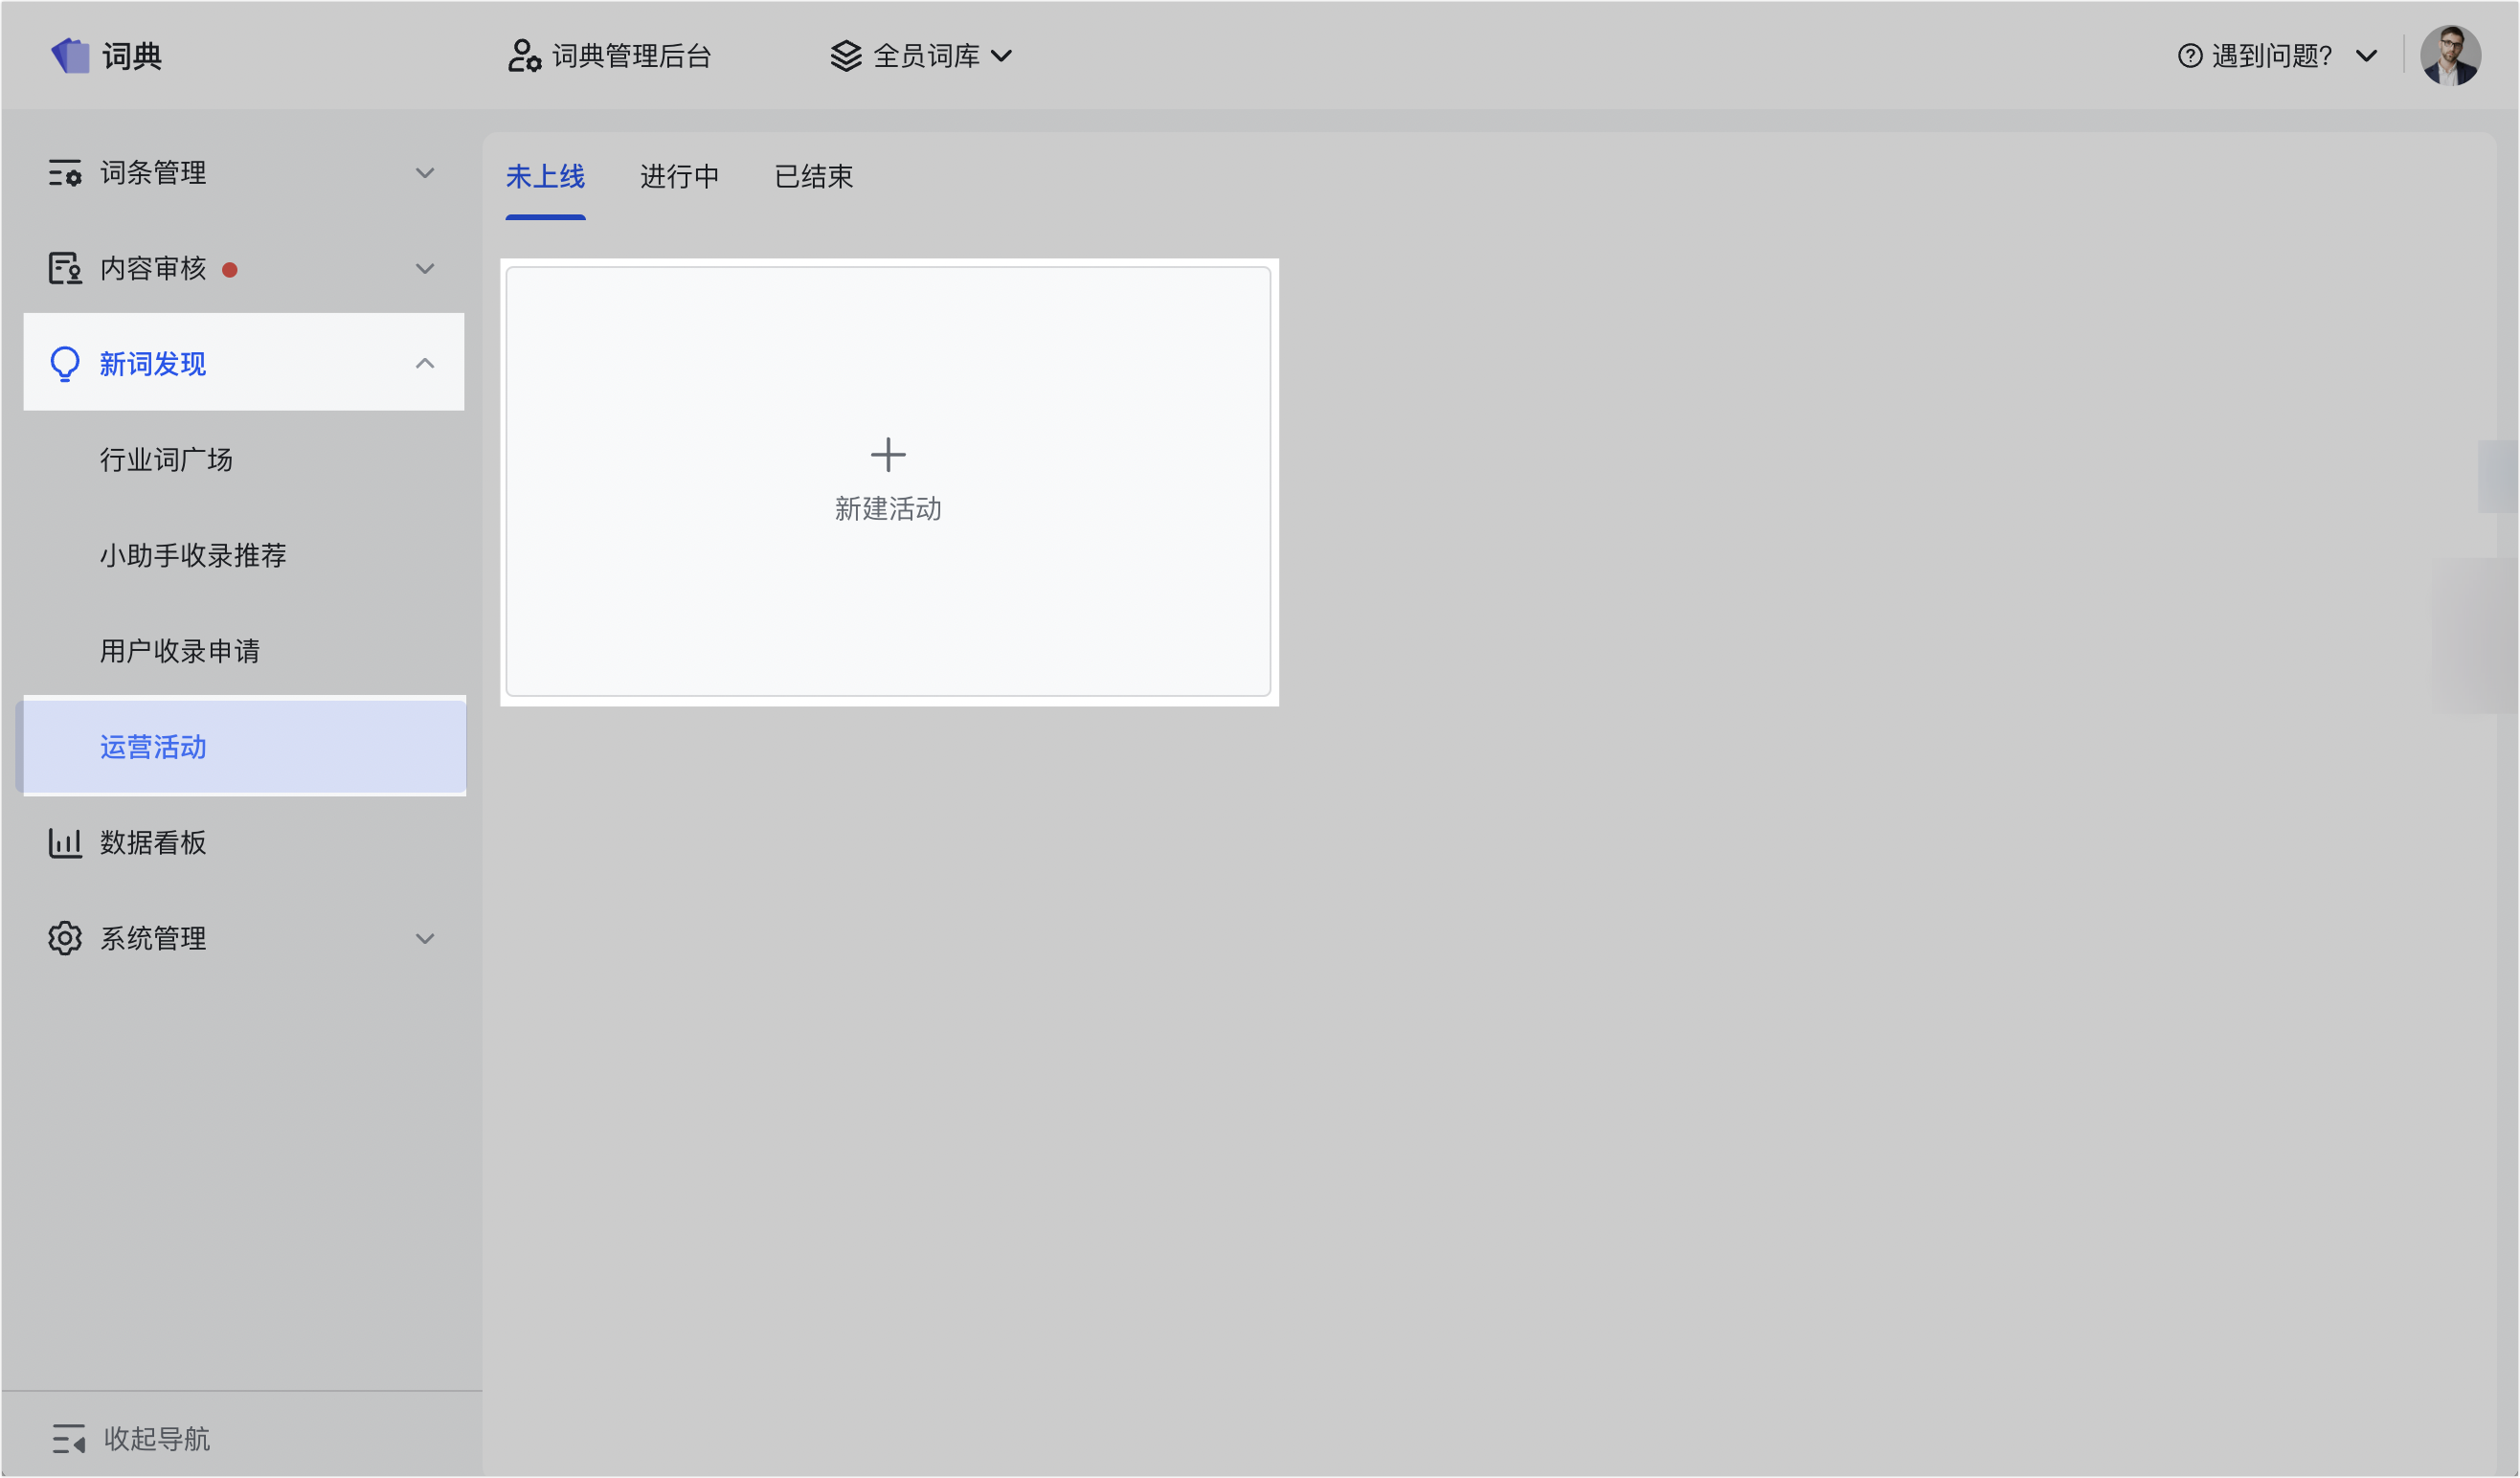2520x1478 pixels.
Task: Click the plus icon inside the activity card
Action: (x=888, y=454)
